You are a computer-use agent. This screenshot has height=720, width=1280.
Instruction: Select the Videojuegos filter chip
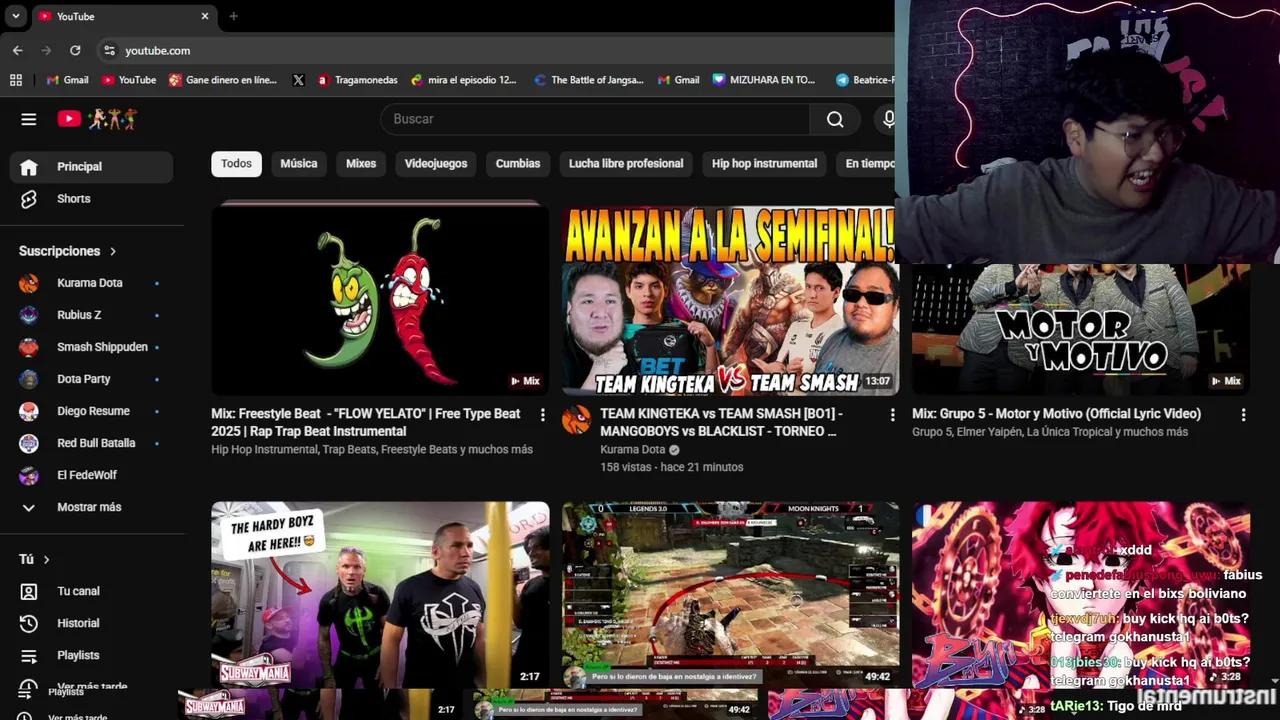coord(436,164)
